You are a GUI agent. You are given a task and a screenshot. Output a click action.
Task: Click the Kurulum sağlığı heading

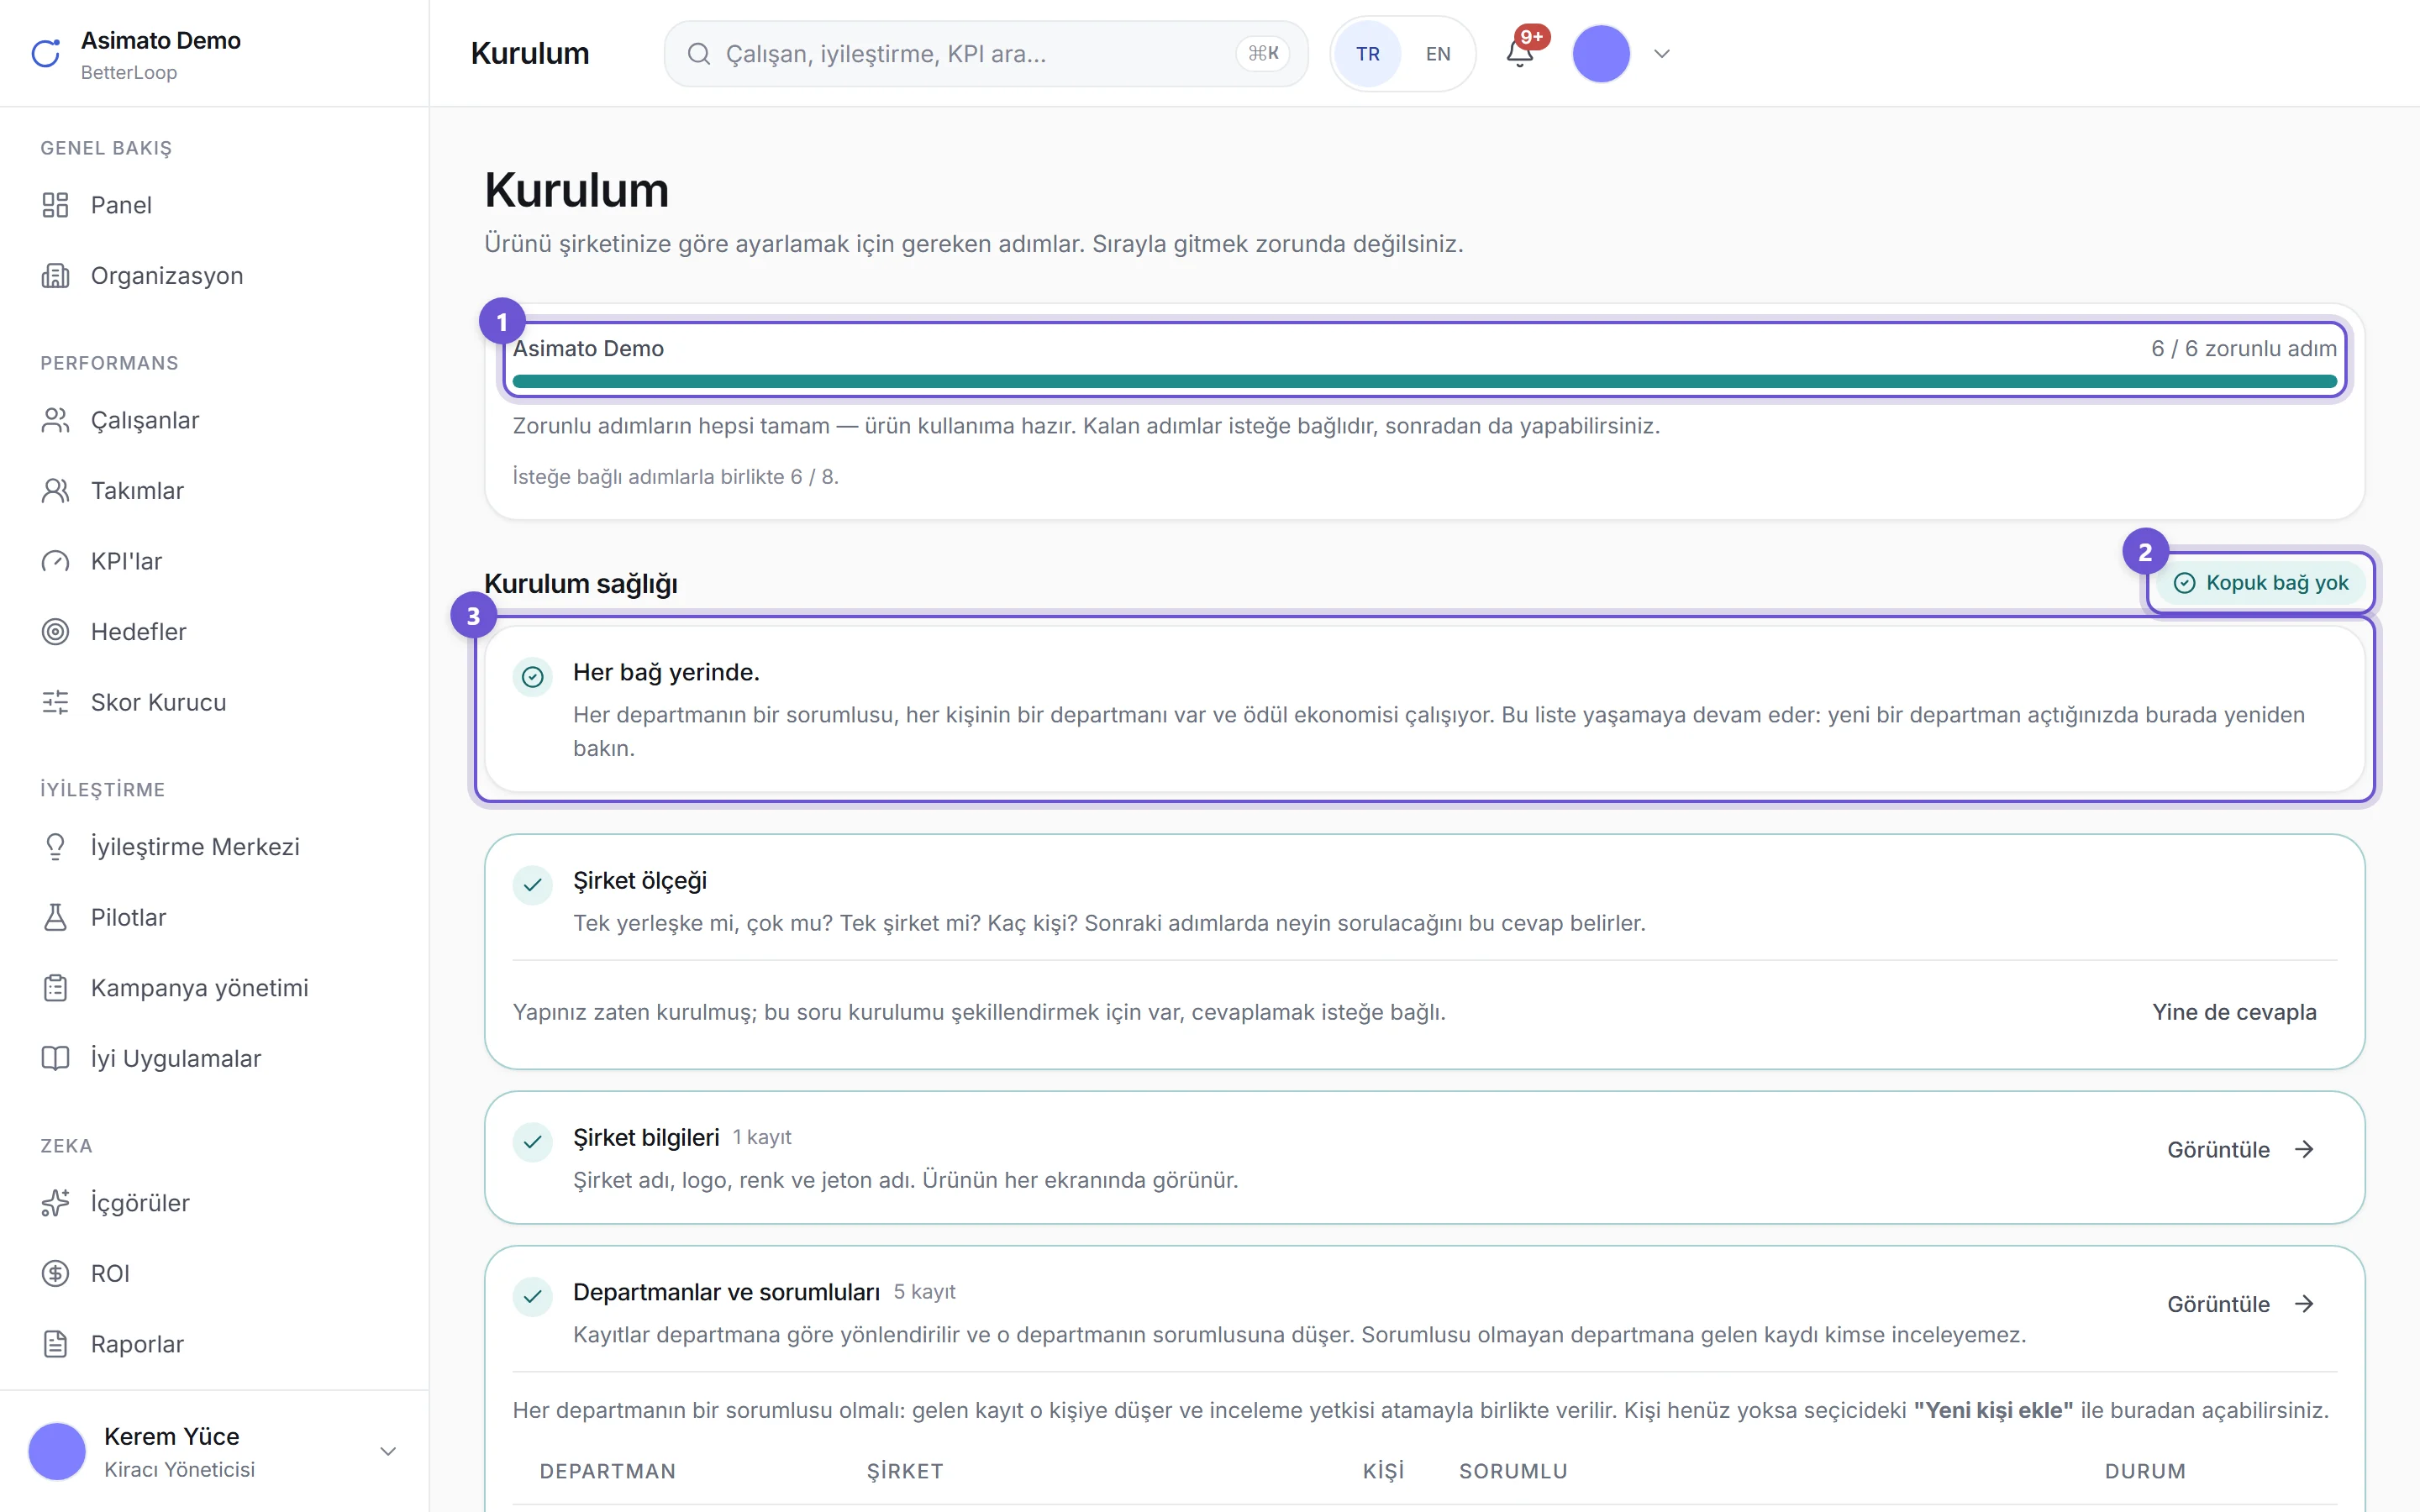[x=581, y=584]
